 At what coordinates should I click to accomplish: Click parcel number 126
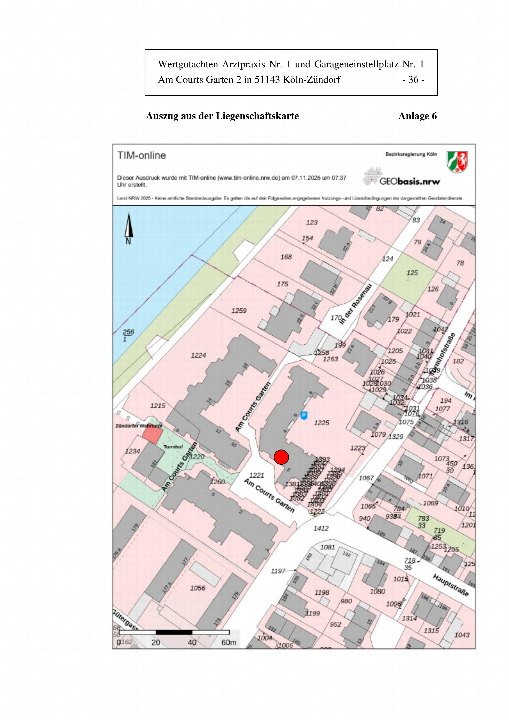click(x=433, y=289)
